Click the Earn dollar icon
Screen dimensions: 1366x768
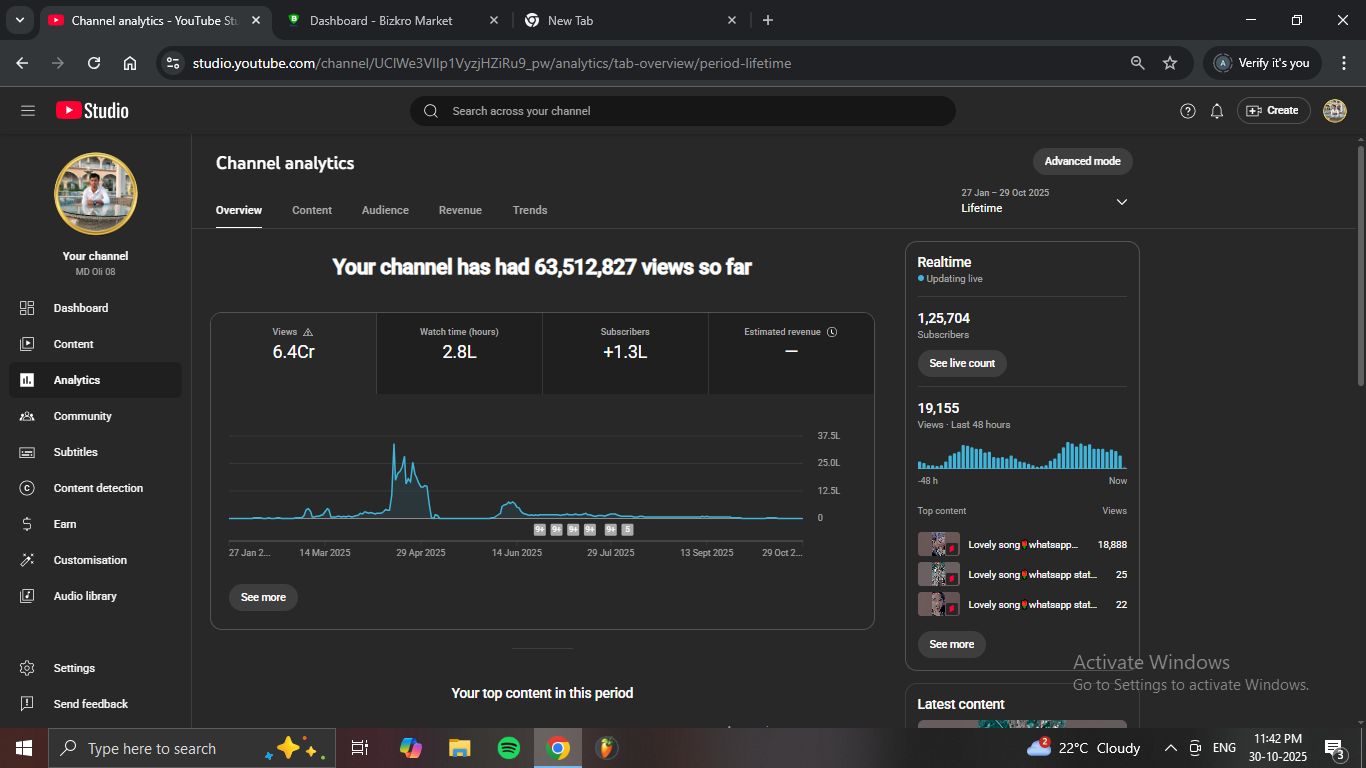click(27, 524)
